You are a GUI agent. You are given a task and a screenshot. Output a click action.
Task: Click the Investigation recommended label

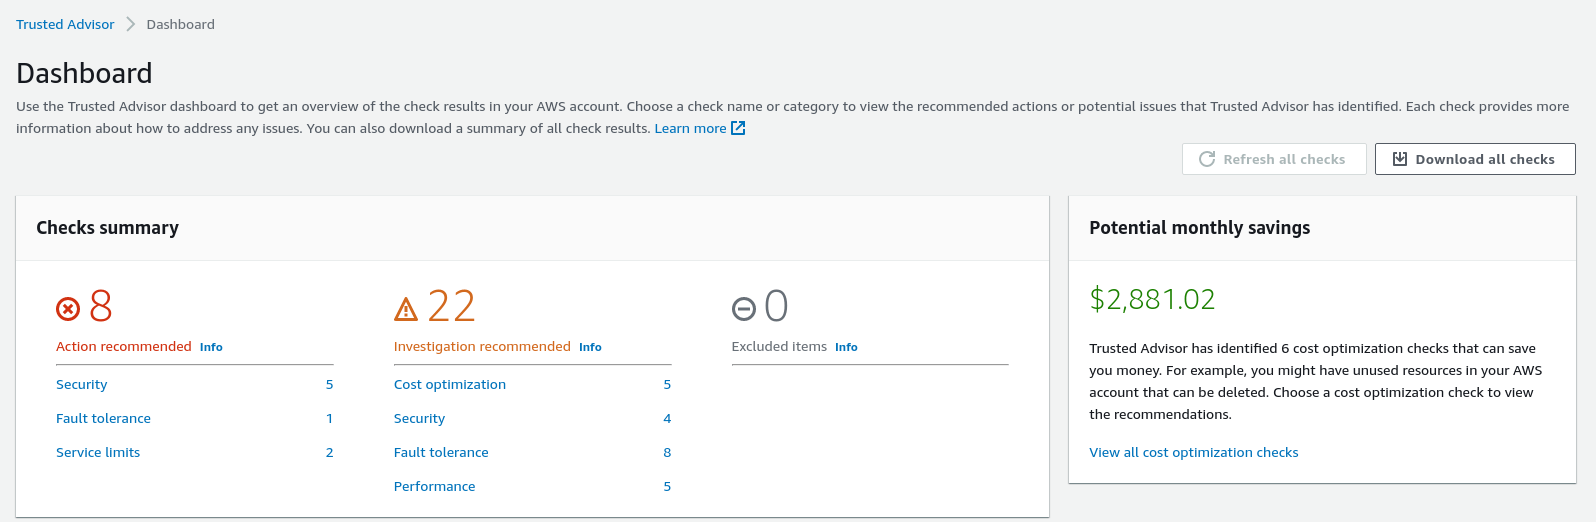tap(482, 346)
